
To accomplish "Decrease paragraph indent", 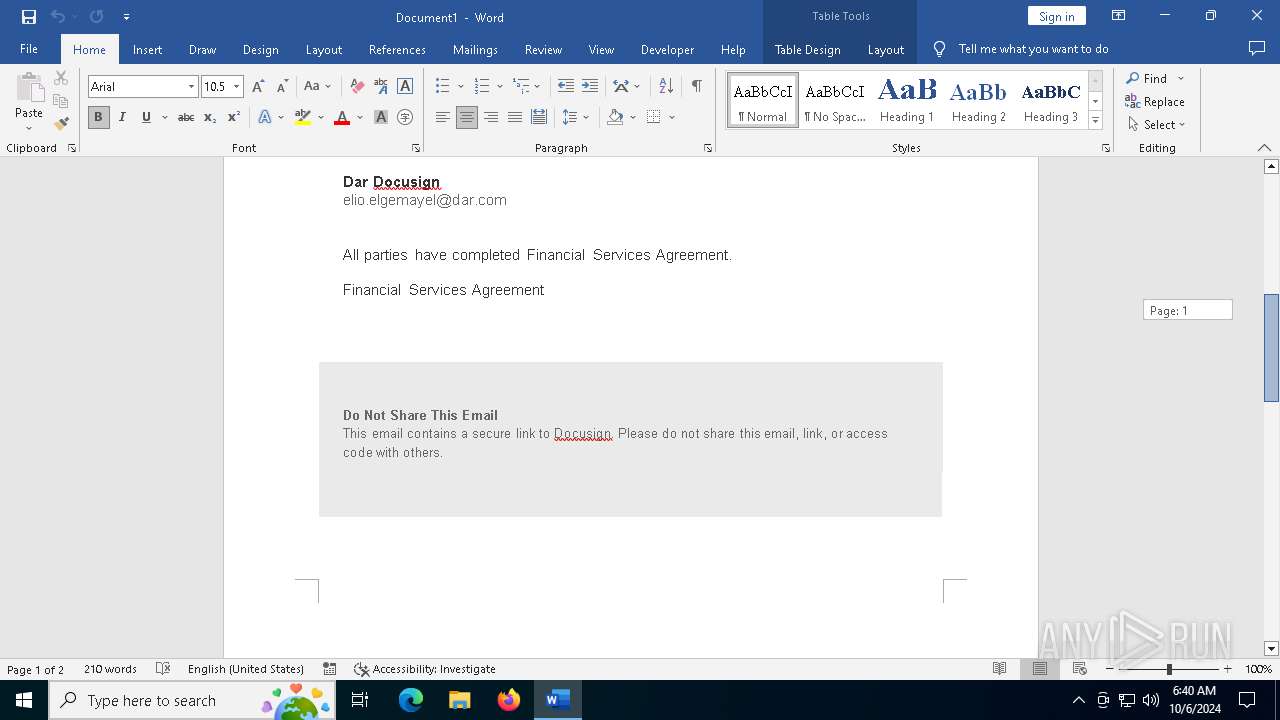I will tap(566, 87).
